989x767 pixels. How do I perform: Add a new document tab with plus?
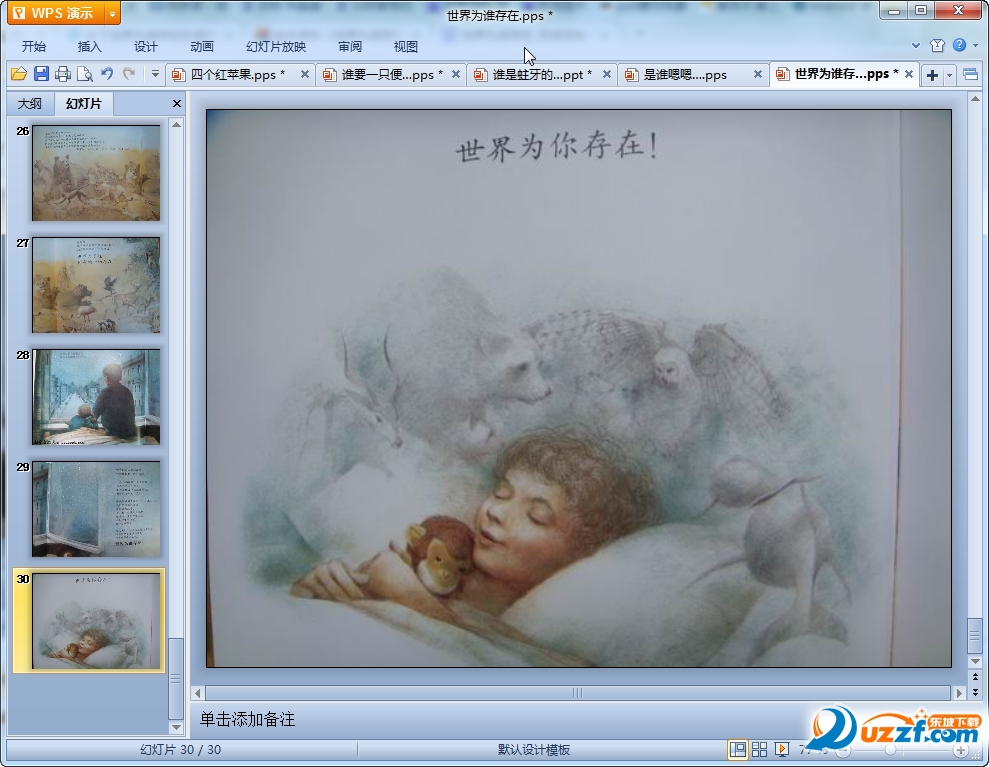coord(932,75)
